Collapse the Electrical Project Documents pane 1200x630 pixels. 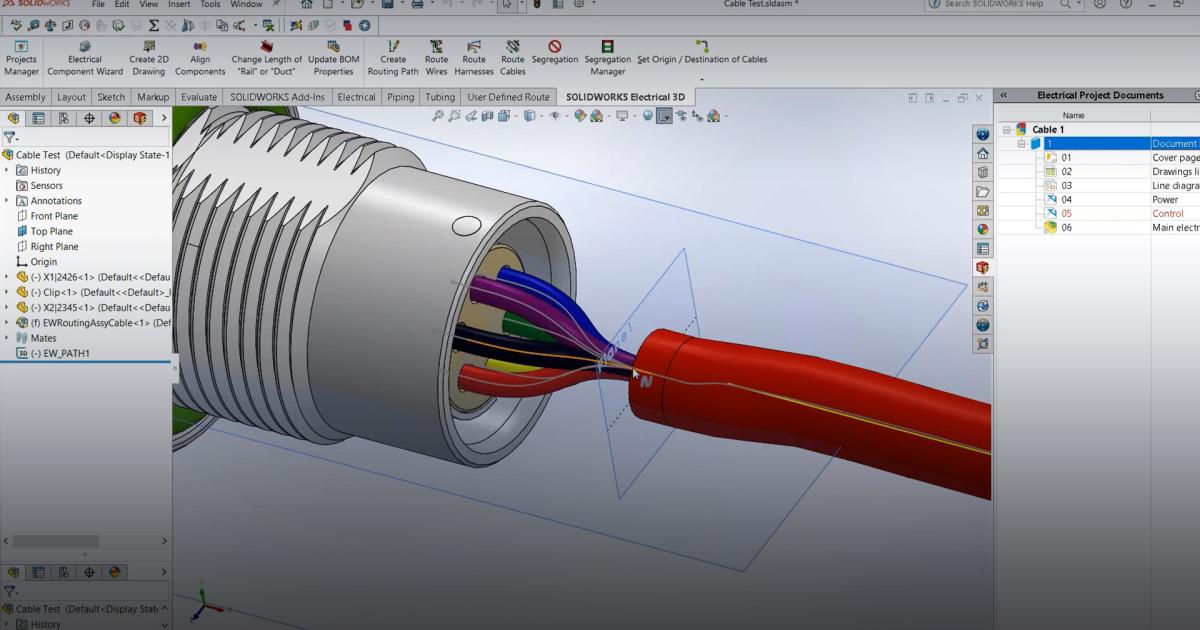pyautogui.click(x=1003, y=95)
